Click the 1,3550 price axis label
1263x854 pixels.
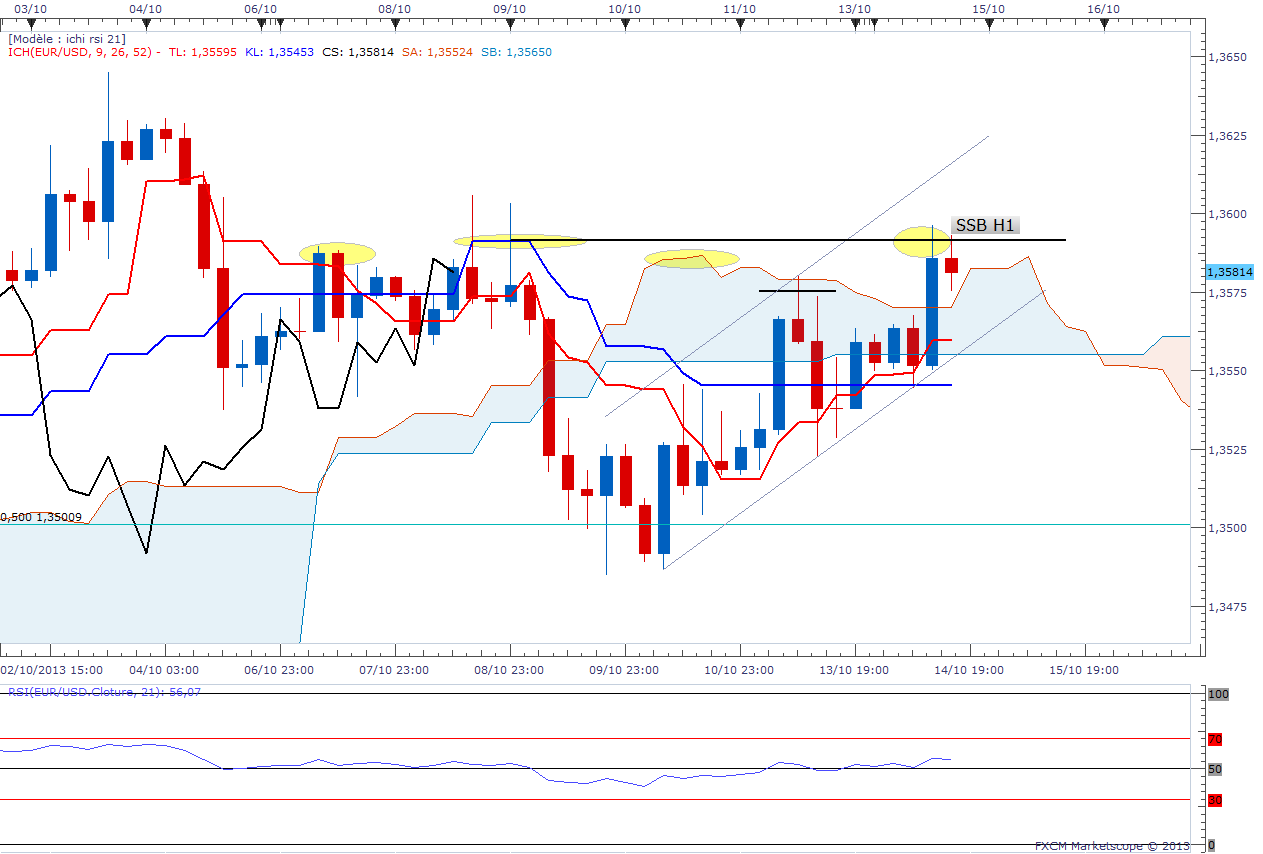[1227, 371]
